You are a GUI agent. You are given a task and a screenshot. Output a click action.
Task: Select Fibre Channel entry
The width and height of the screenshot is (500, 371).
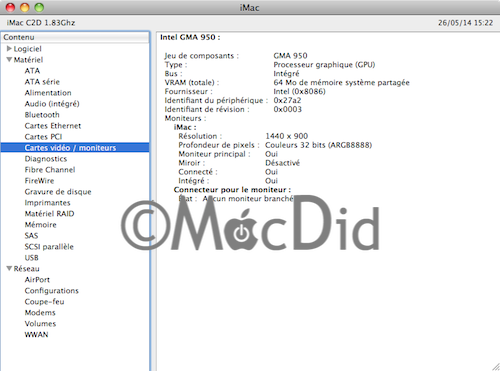click(50, 170)
